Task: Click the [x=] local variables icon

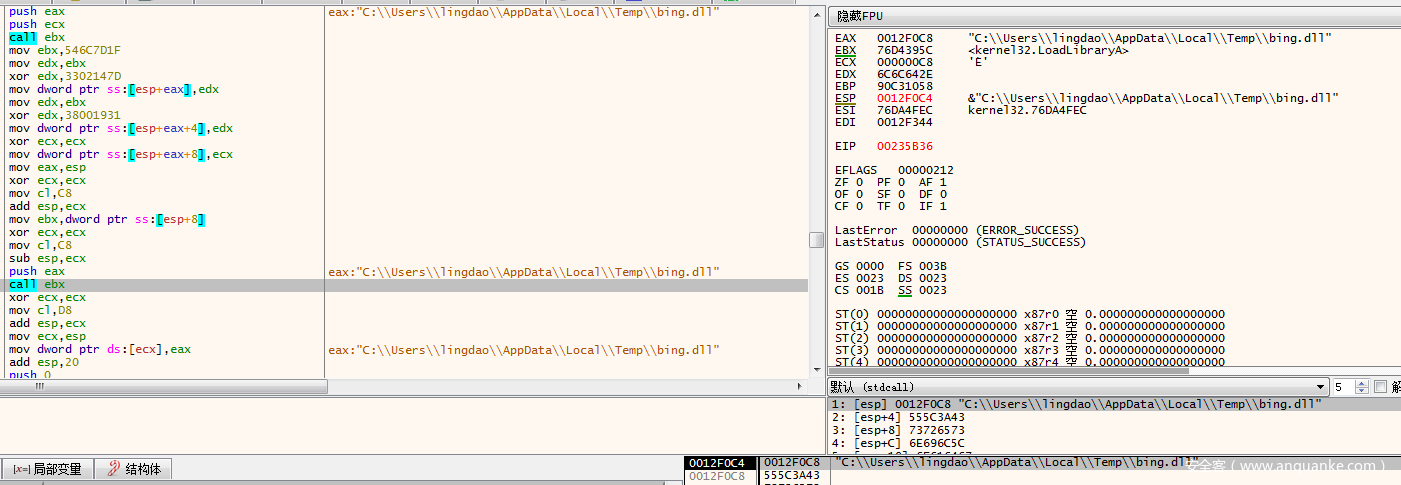Action: (x=20, y=469)
